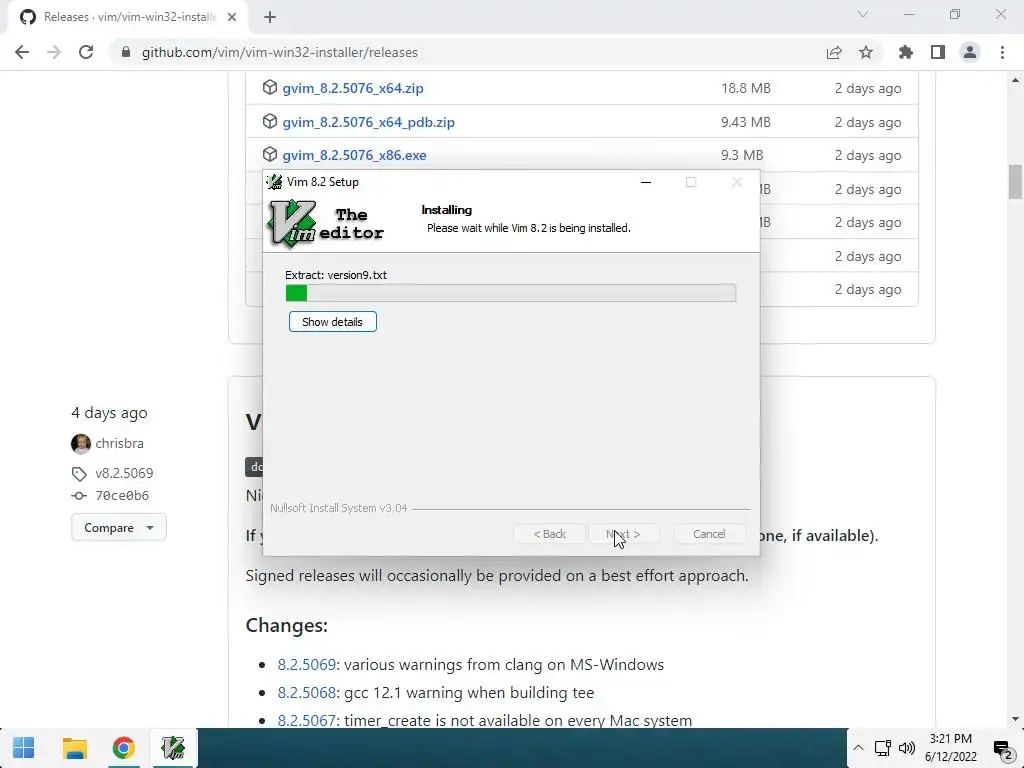Viewport: 1024px width, 768px height.
Task: Click the Back button in Vim Setup
Action: tap(549, 534)
